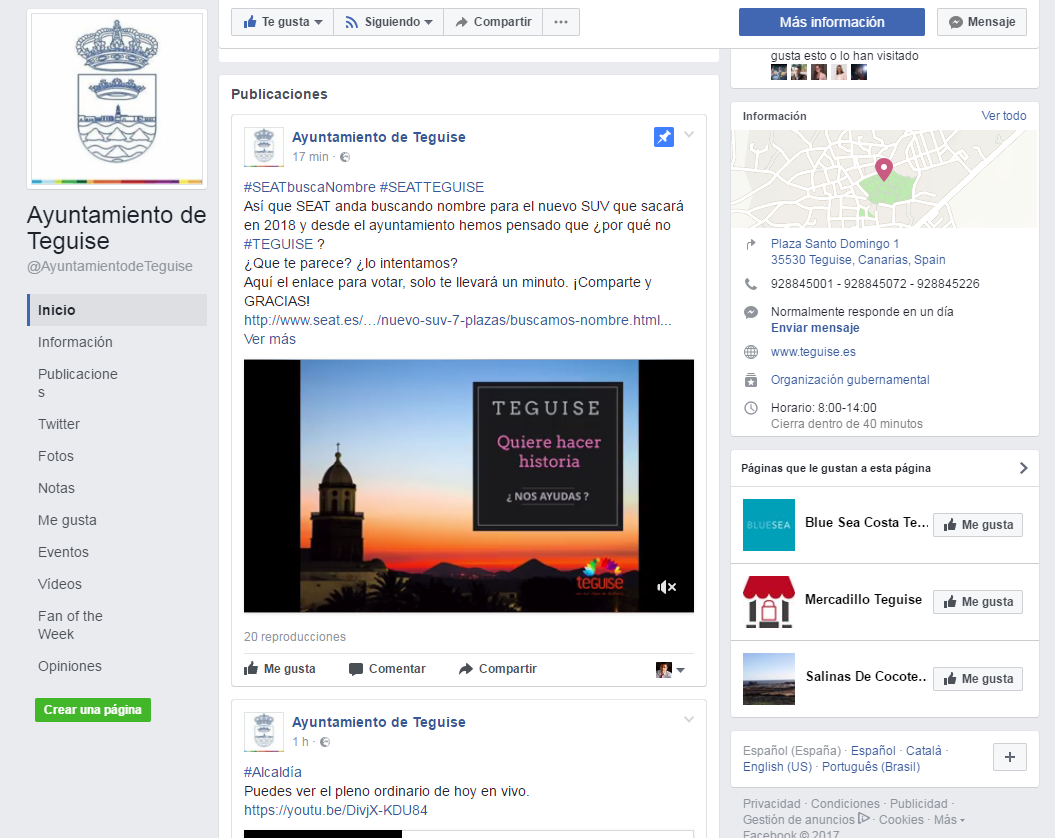
Task: Click the #SEATbuscaNombre hashtag
Action: click(x=310, y=187)
